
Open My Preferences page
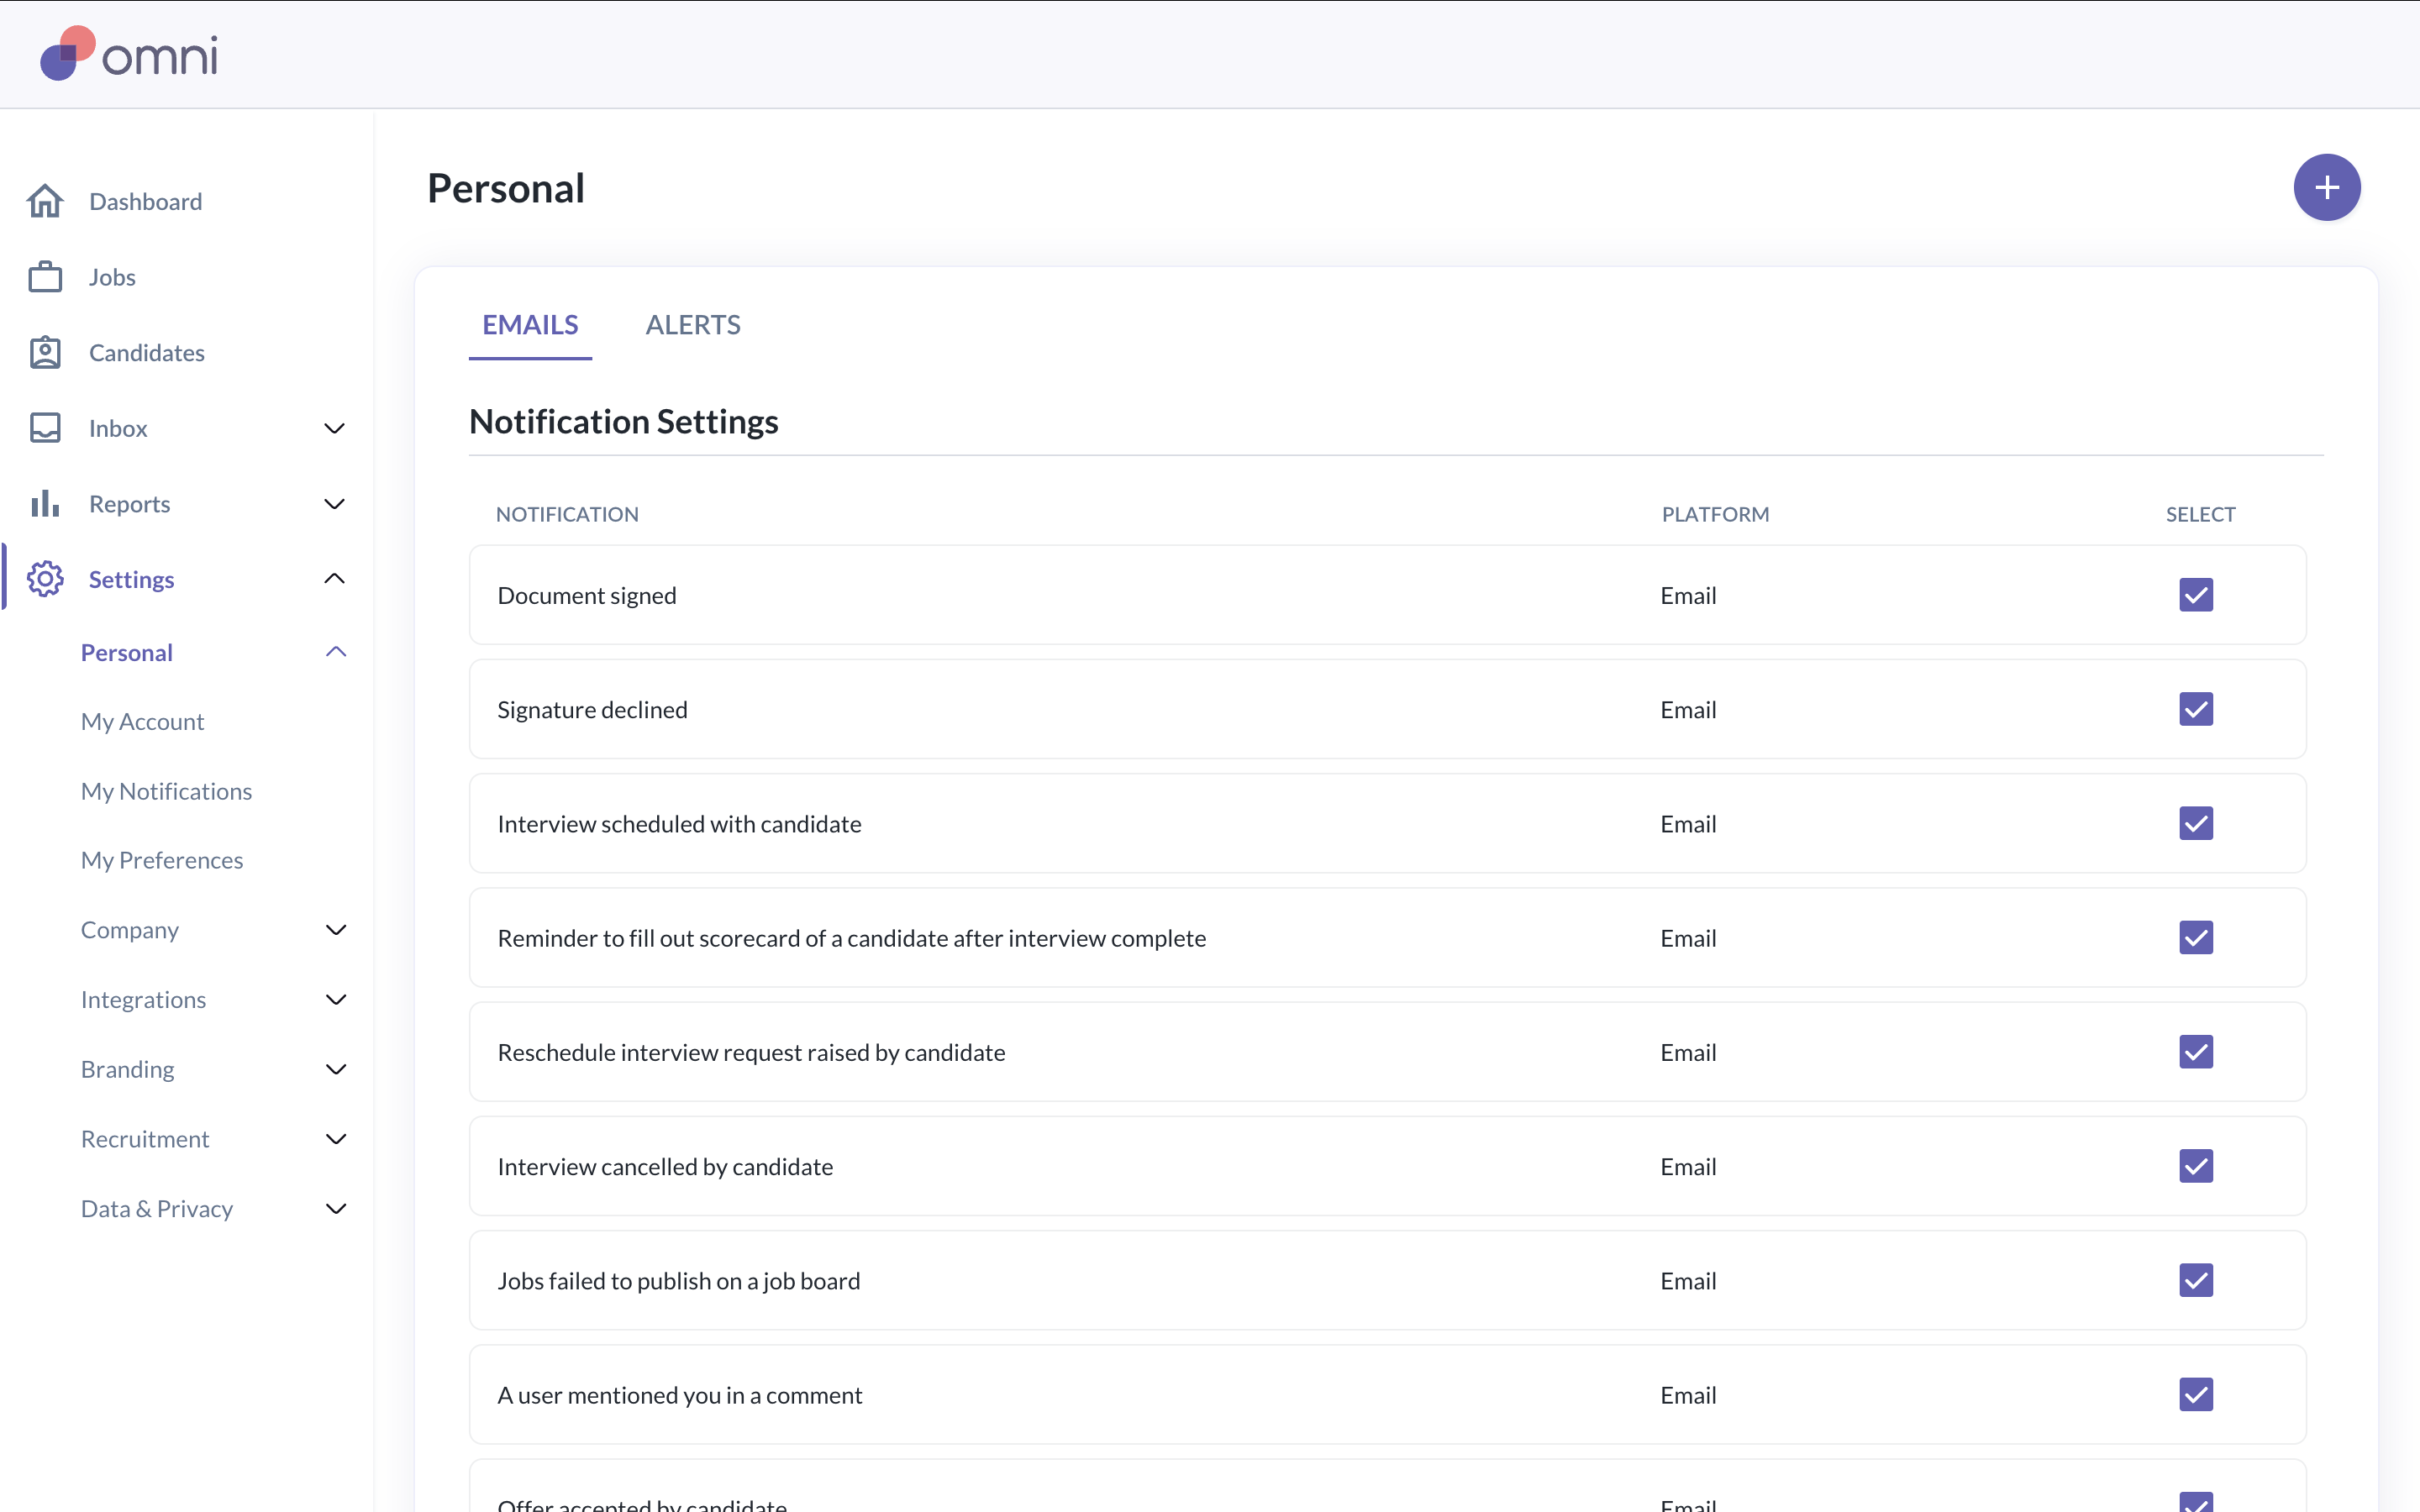162,860
